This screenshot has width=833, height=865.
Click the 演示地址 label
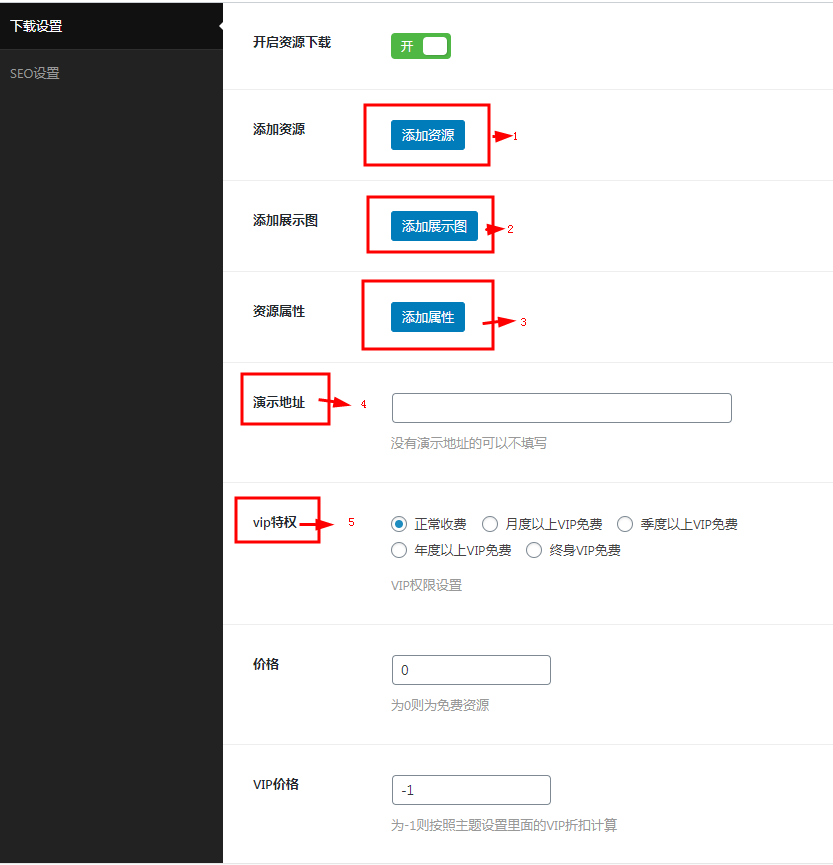279,402
